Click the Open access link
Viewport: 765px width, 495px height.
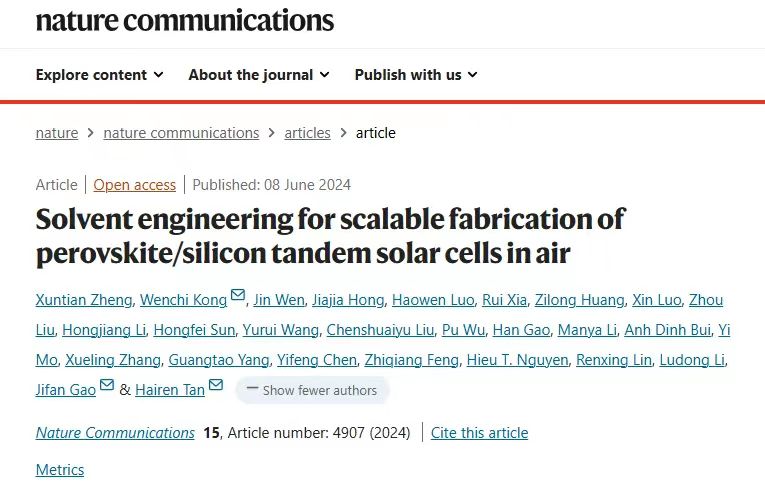tap(134, 185)
